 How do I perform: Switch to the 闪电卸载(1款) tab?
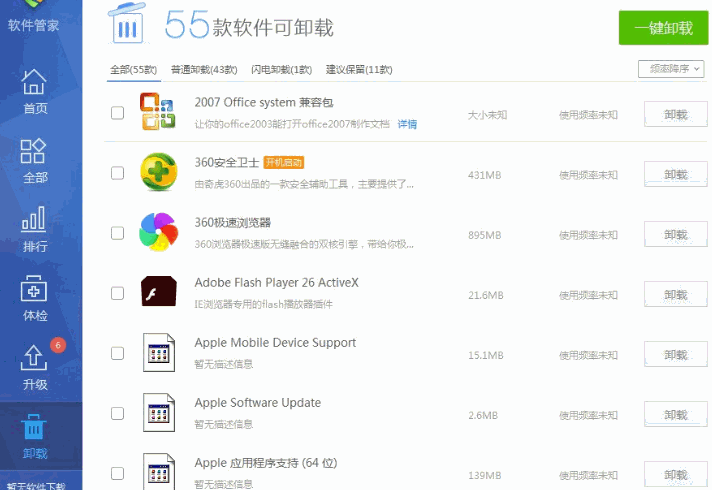282,70
